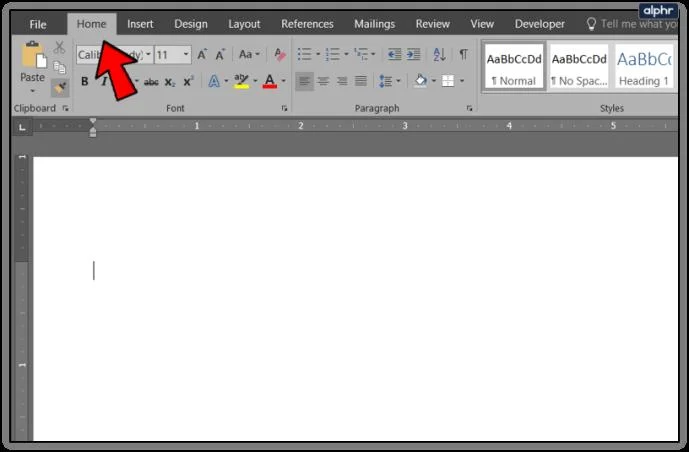
Task: Apply Text Effects outlined A icon
Action: pos(214,81)
